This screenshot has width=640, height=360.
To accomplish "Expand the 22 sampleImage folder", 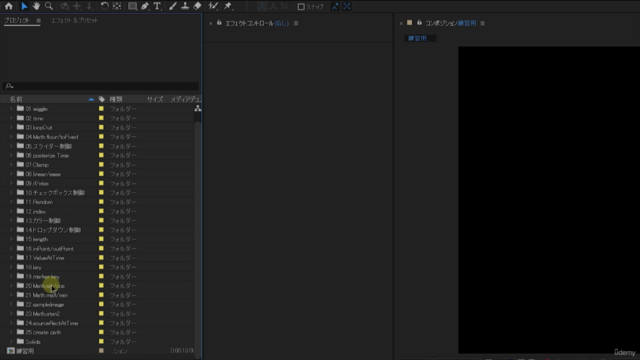I will [x=11, y=304].
